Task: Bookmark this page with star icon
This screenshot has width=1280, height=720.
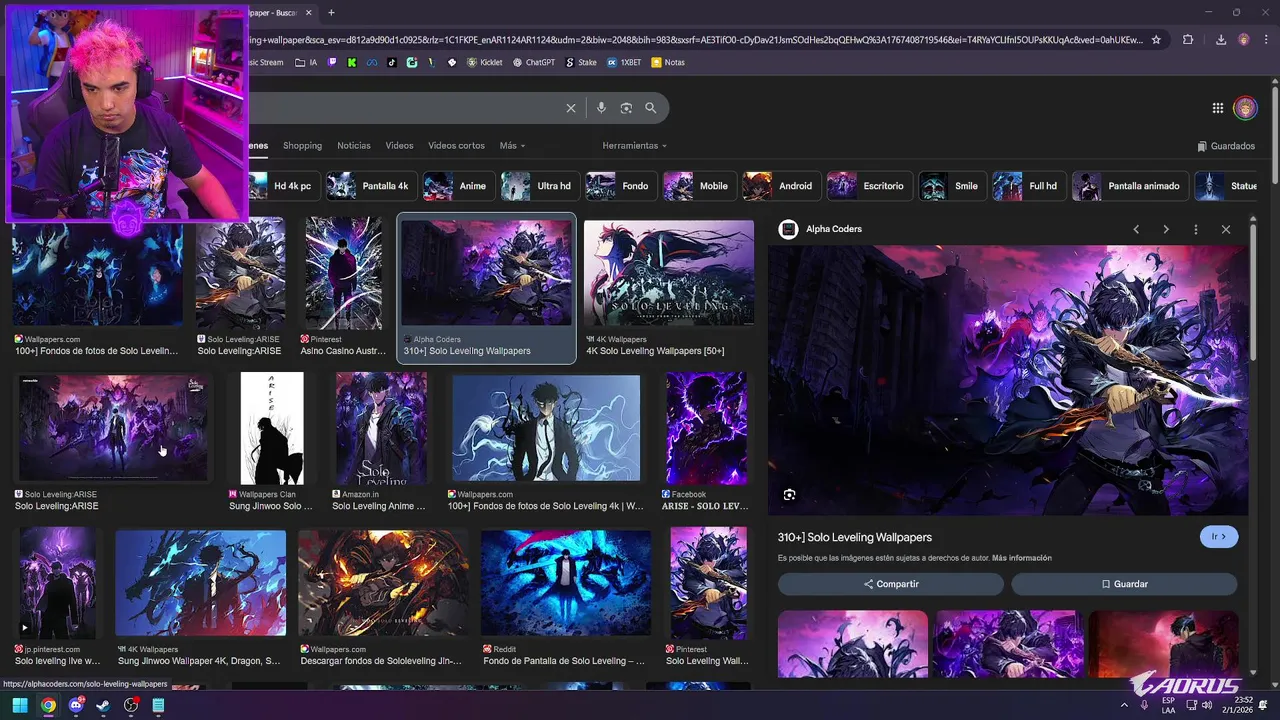Action: (x=1156, y=40)
